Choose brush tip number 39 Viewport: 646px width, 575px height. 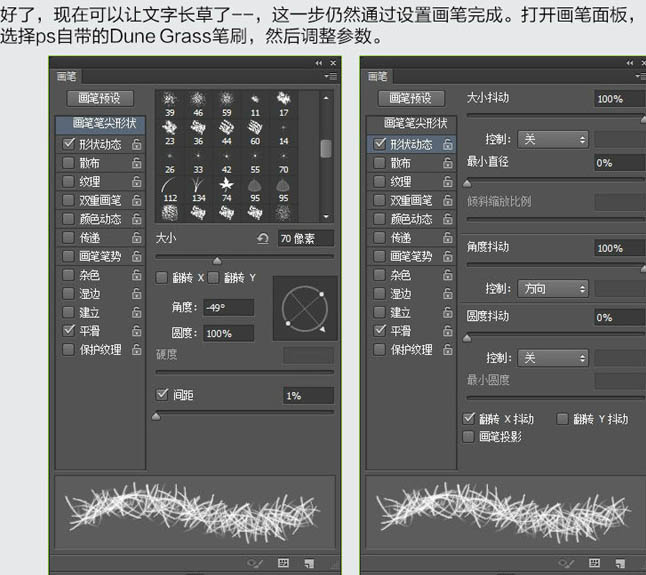pyautogui.click(x=170, y=105)
